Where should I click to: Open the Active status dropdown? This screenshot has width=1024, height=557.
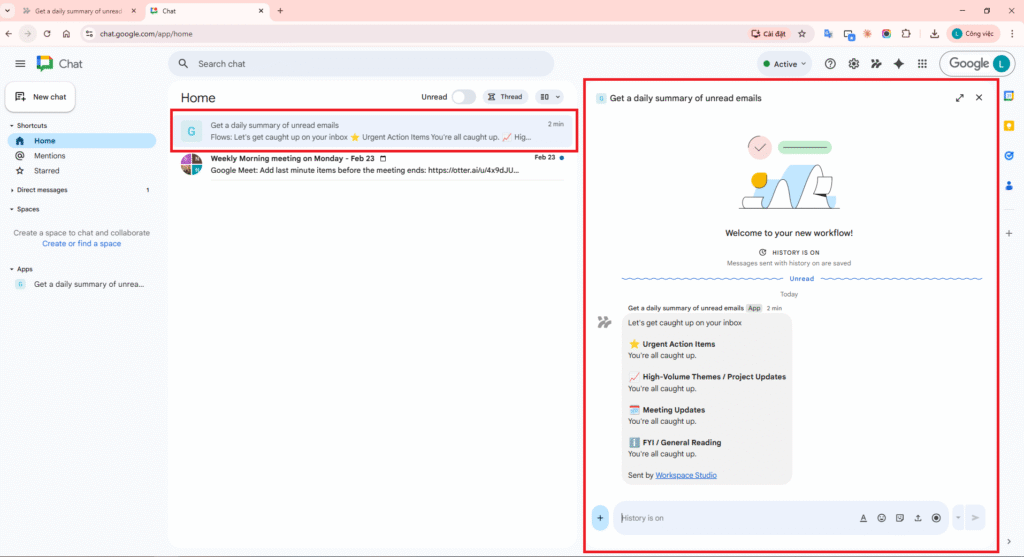784,64
